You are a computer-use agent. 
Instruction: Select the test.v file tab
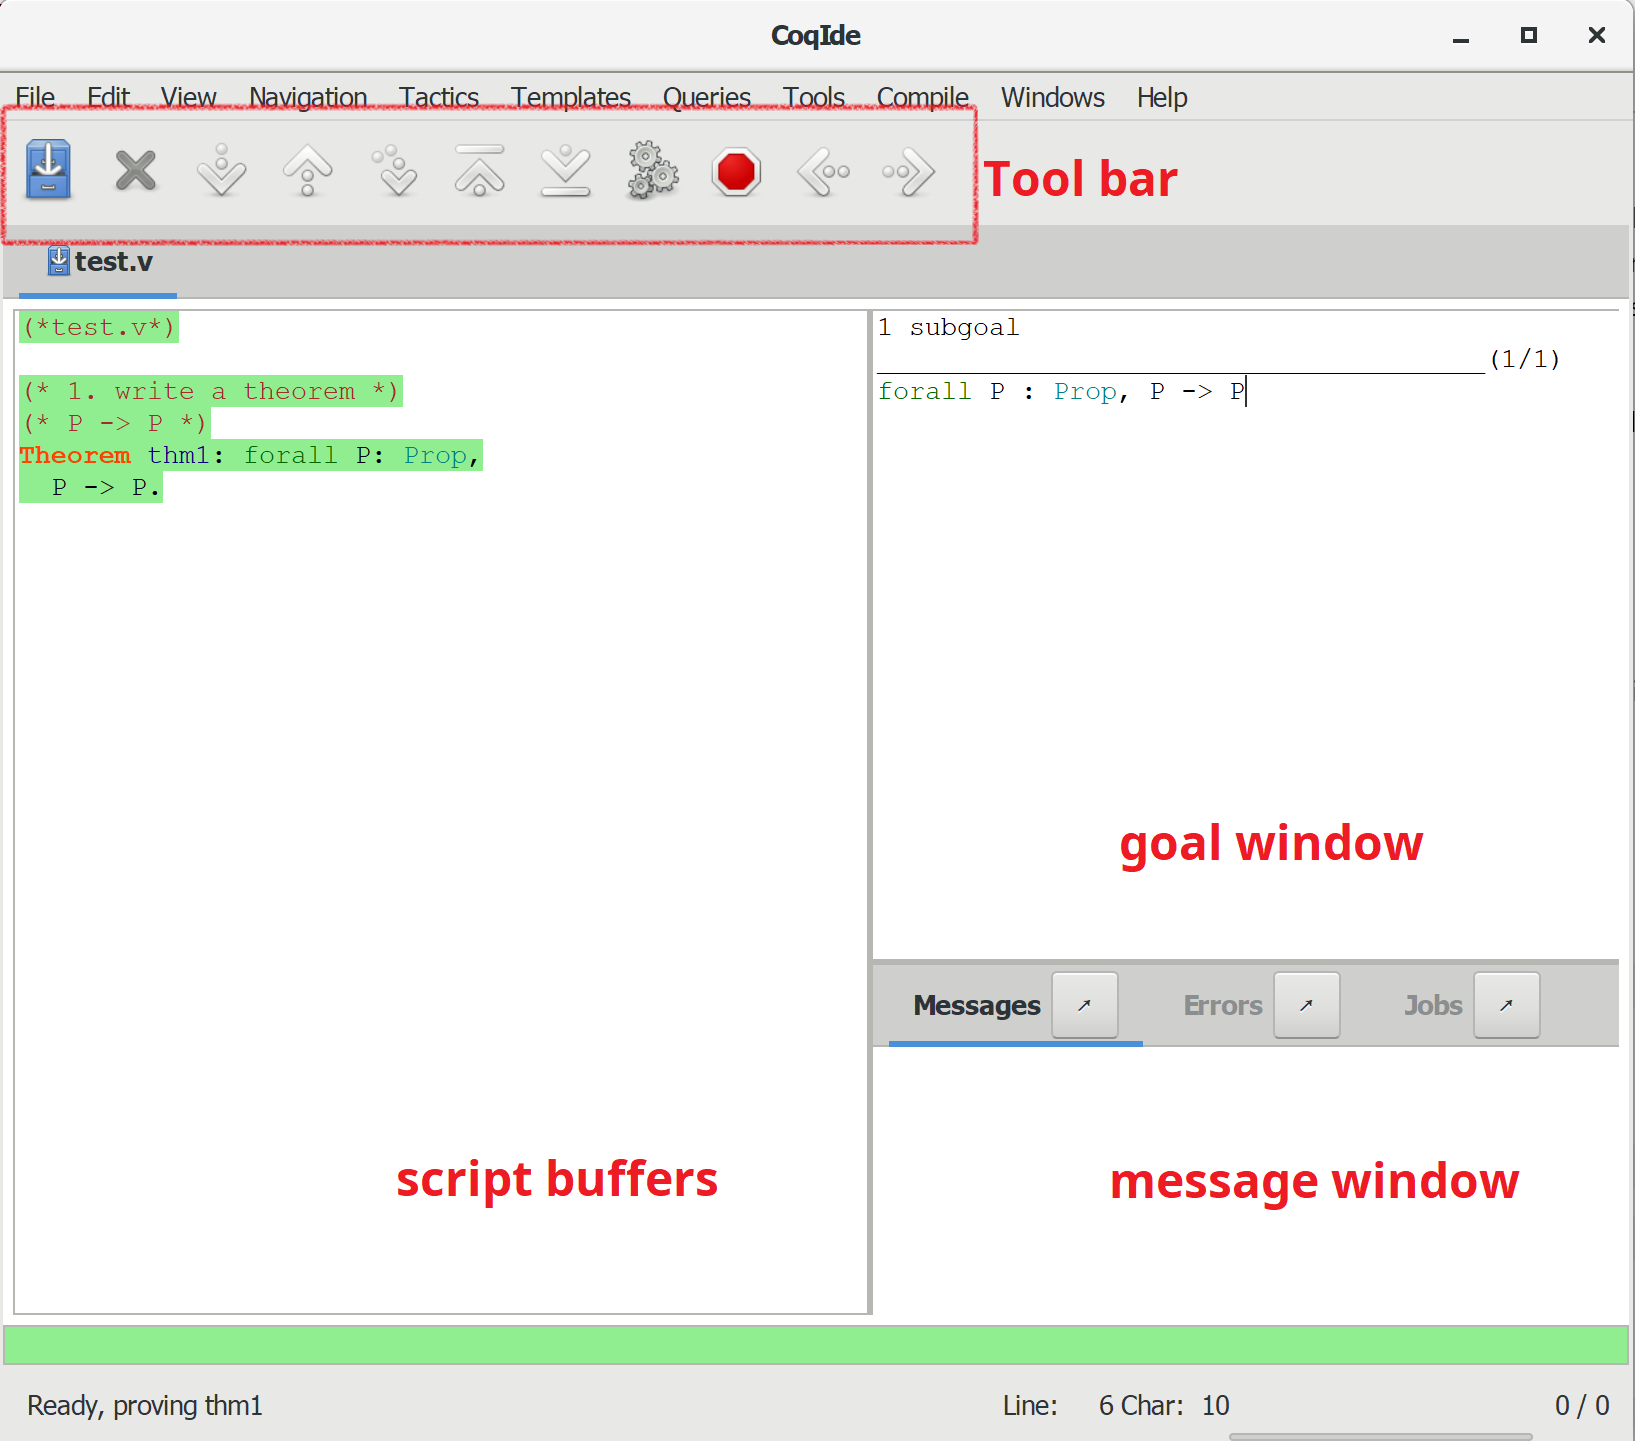click(99, 262)
